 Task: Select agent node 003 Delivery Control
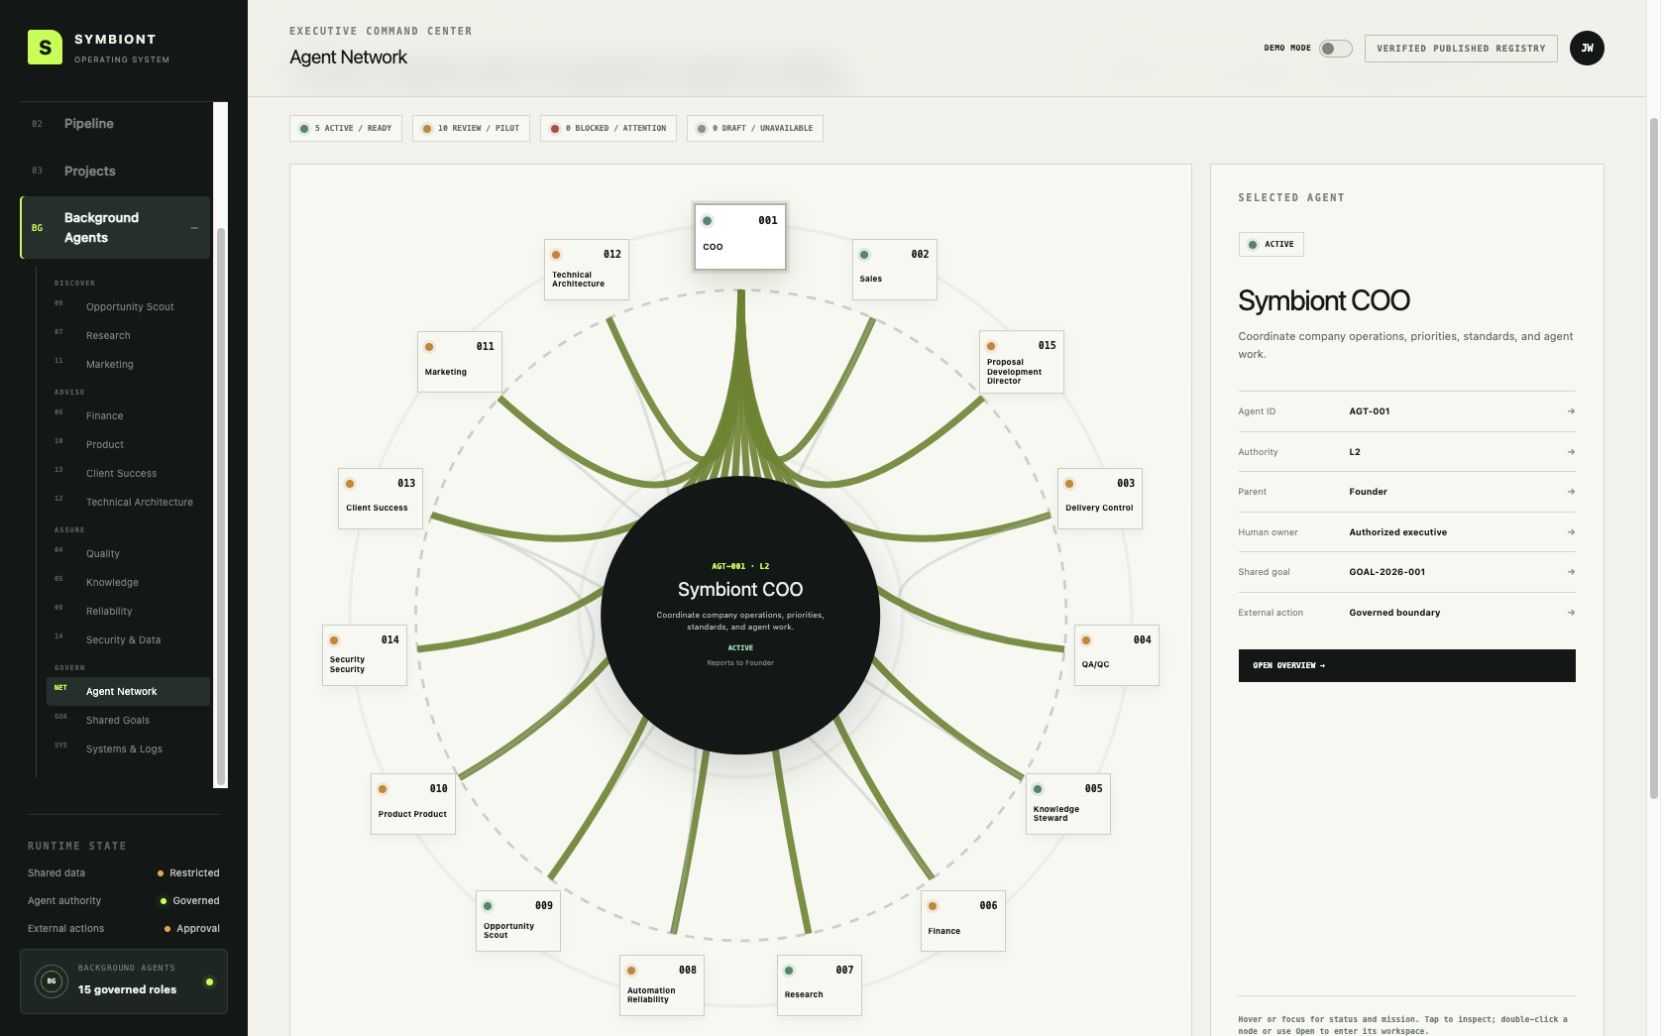click(x=1099, y=498)
